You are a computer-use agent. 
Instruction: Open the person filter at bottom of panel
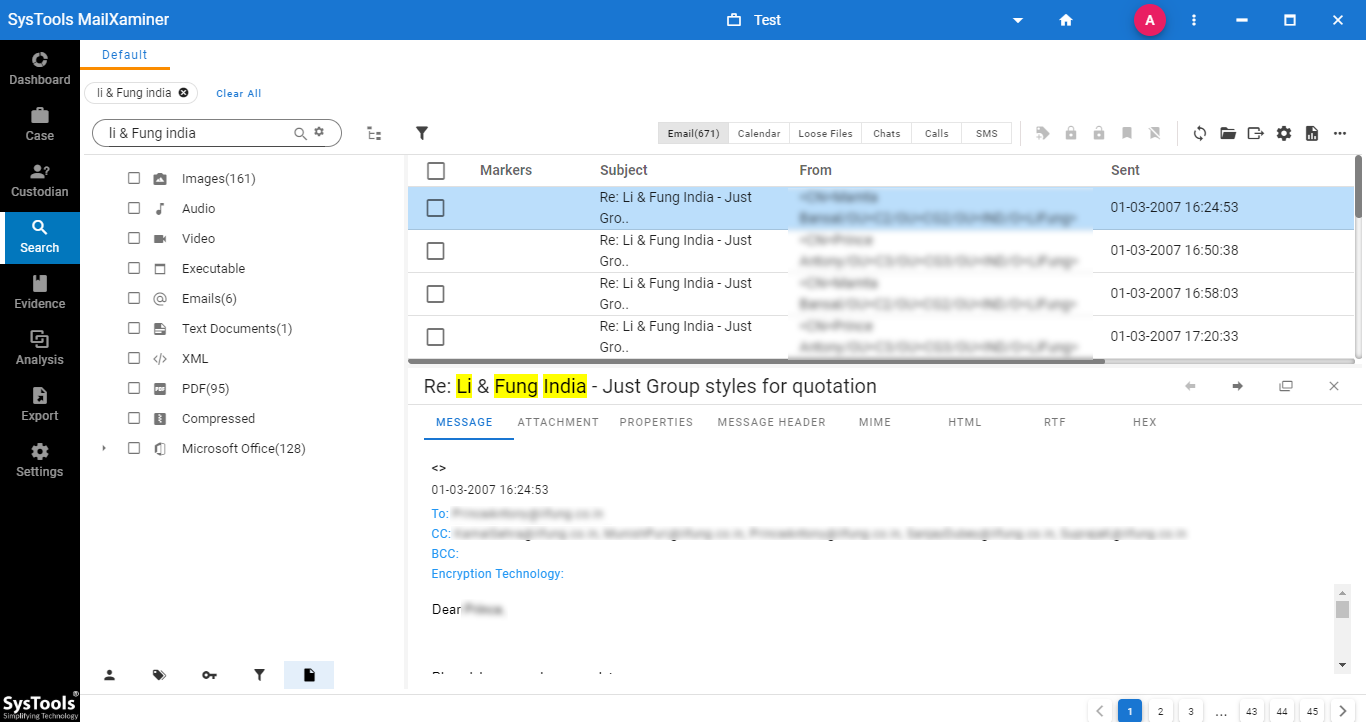coord(109,675)
